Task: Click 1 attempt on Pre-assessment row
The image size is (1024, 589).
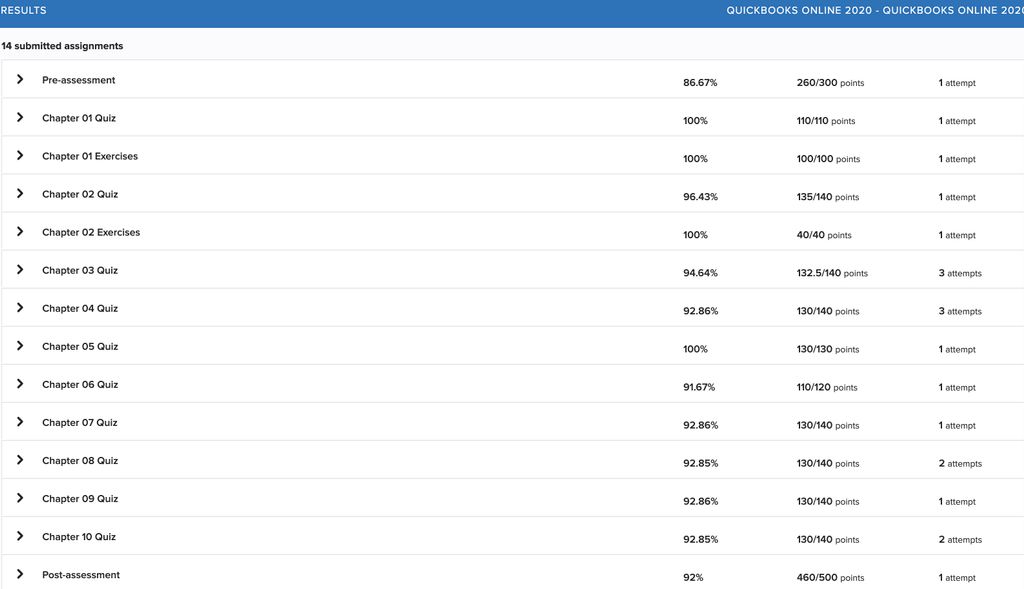Action: (957, 83)
